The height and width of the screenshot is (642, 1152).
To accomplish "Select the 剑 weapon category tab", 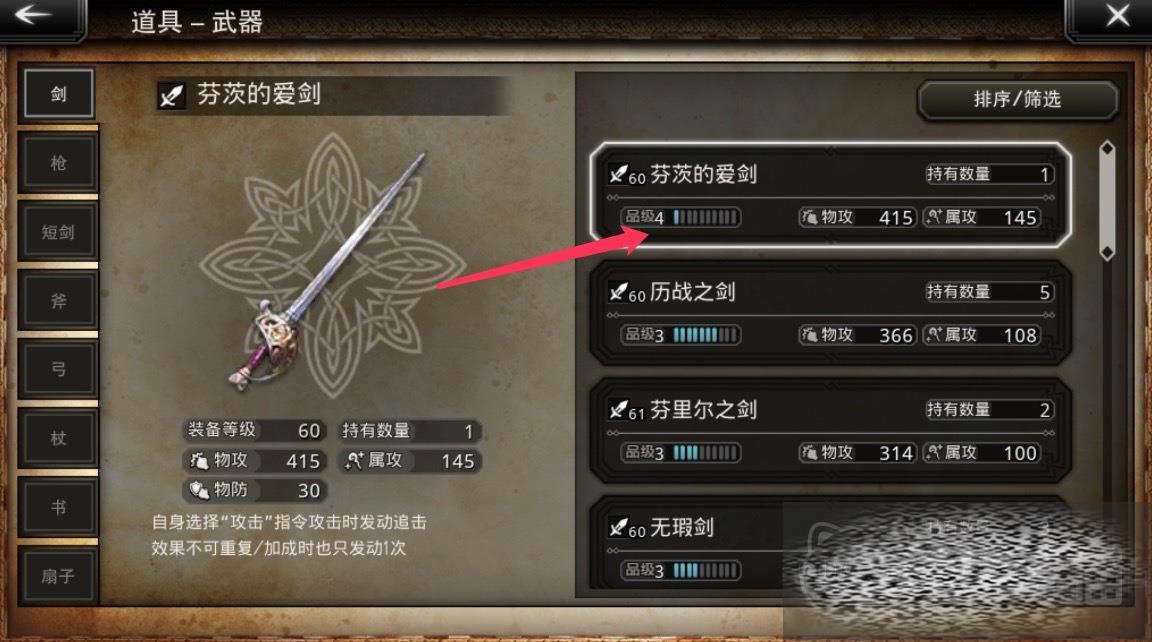I will click(59, 93).
